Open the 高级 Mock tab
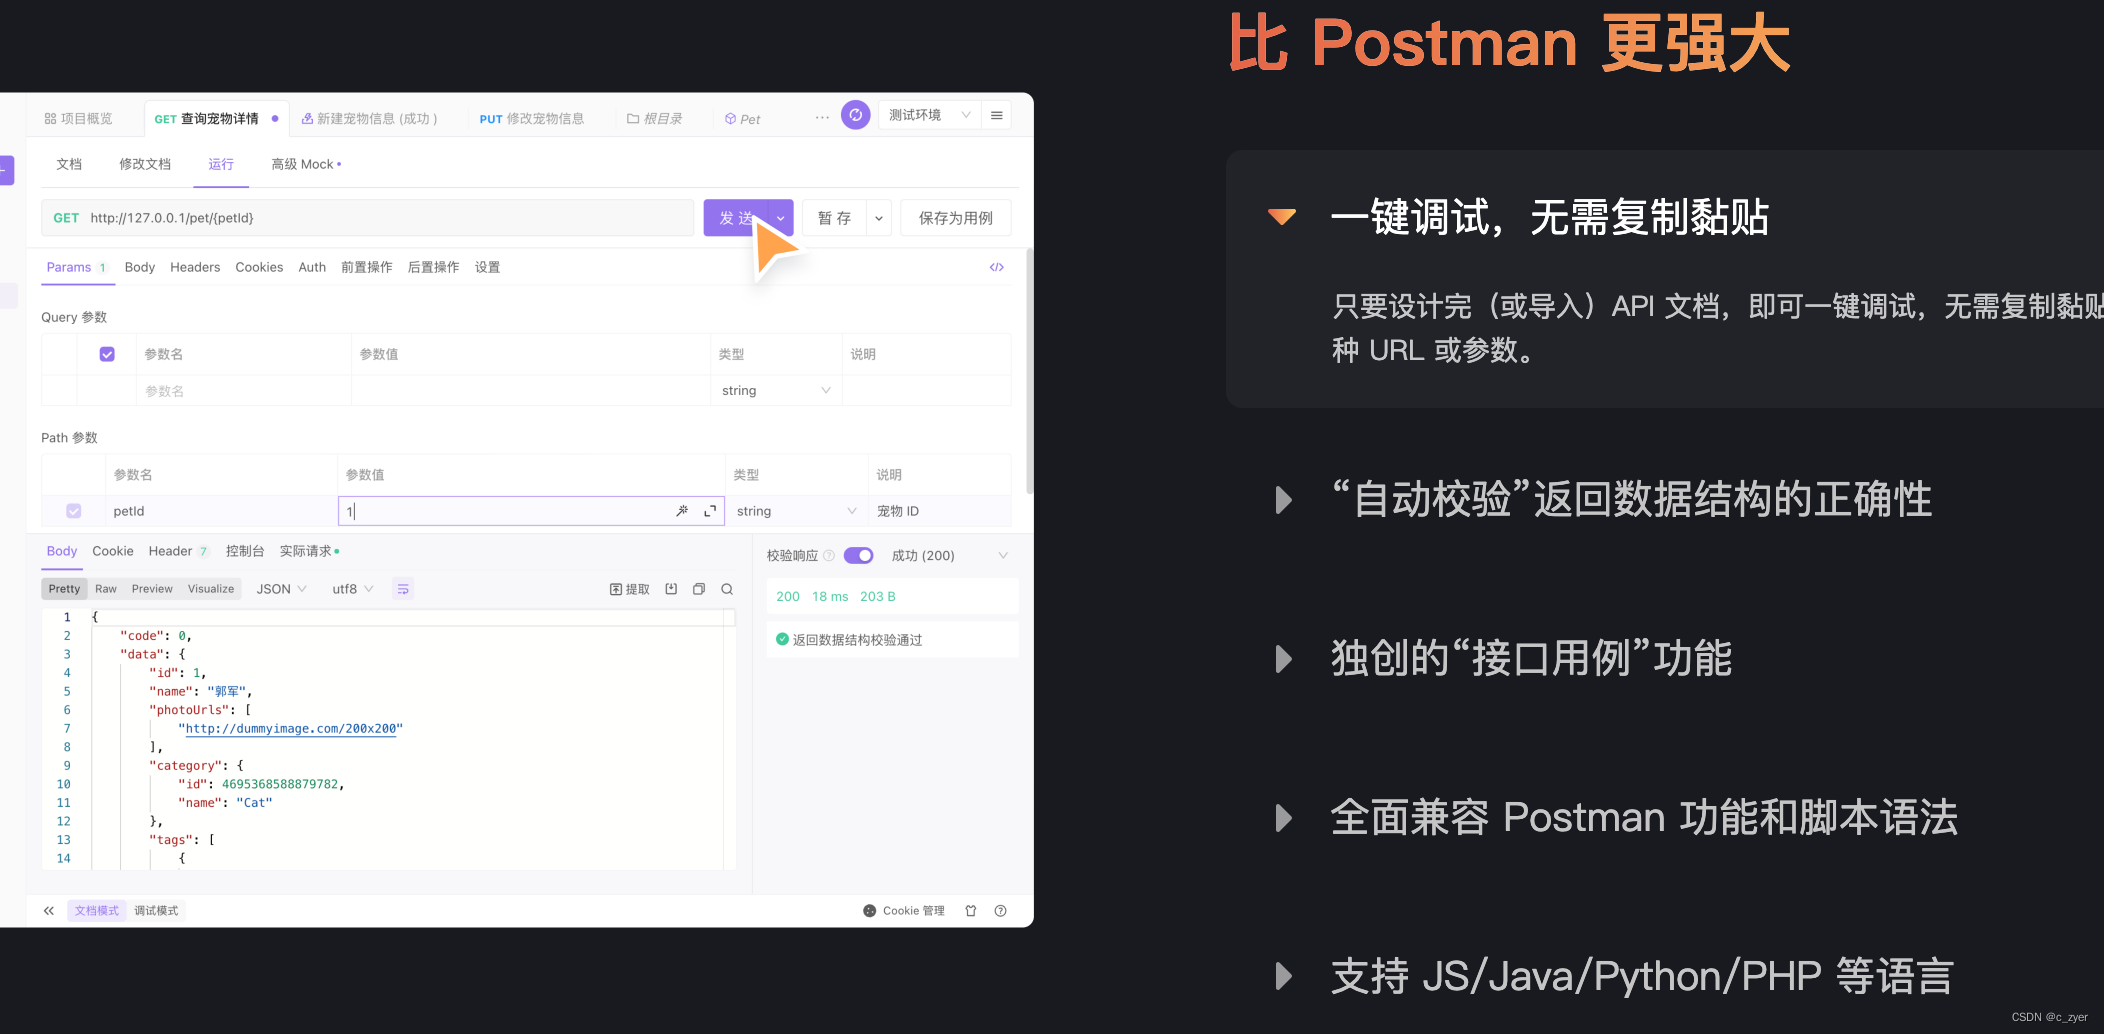The height and width of the screenshot is (1034, 2104). click(306, 164)
